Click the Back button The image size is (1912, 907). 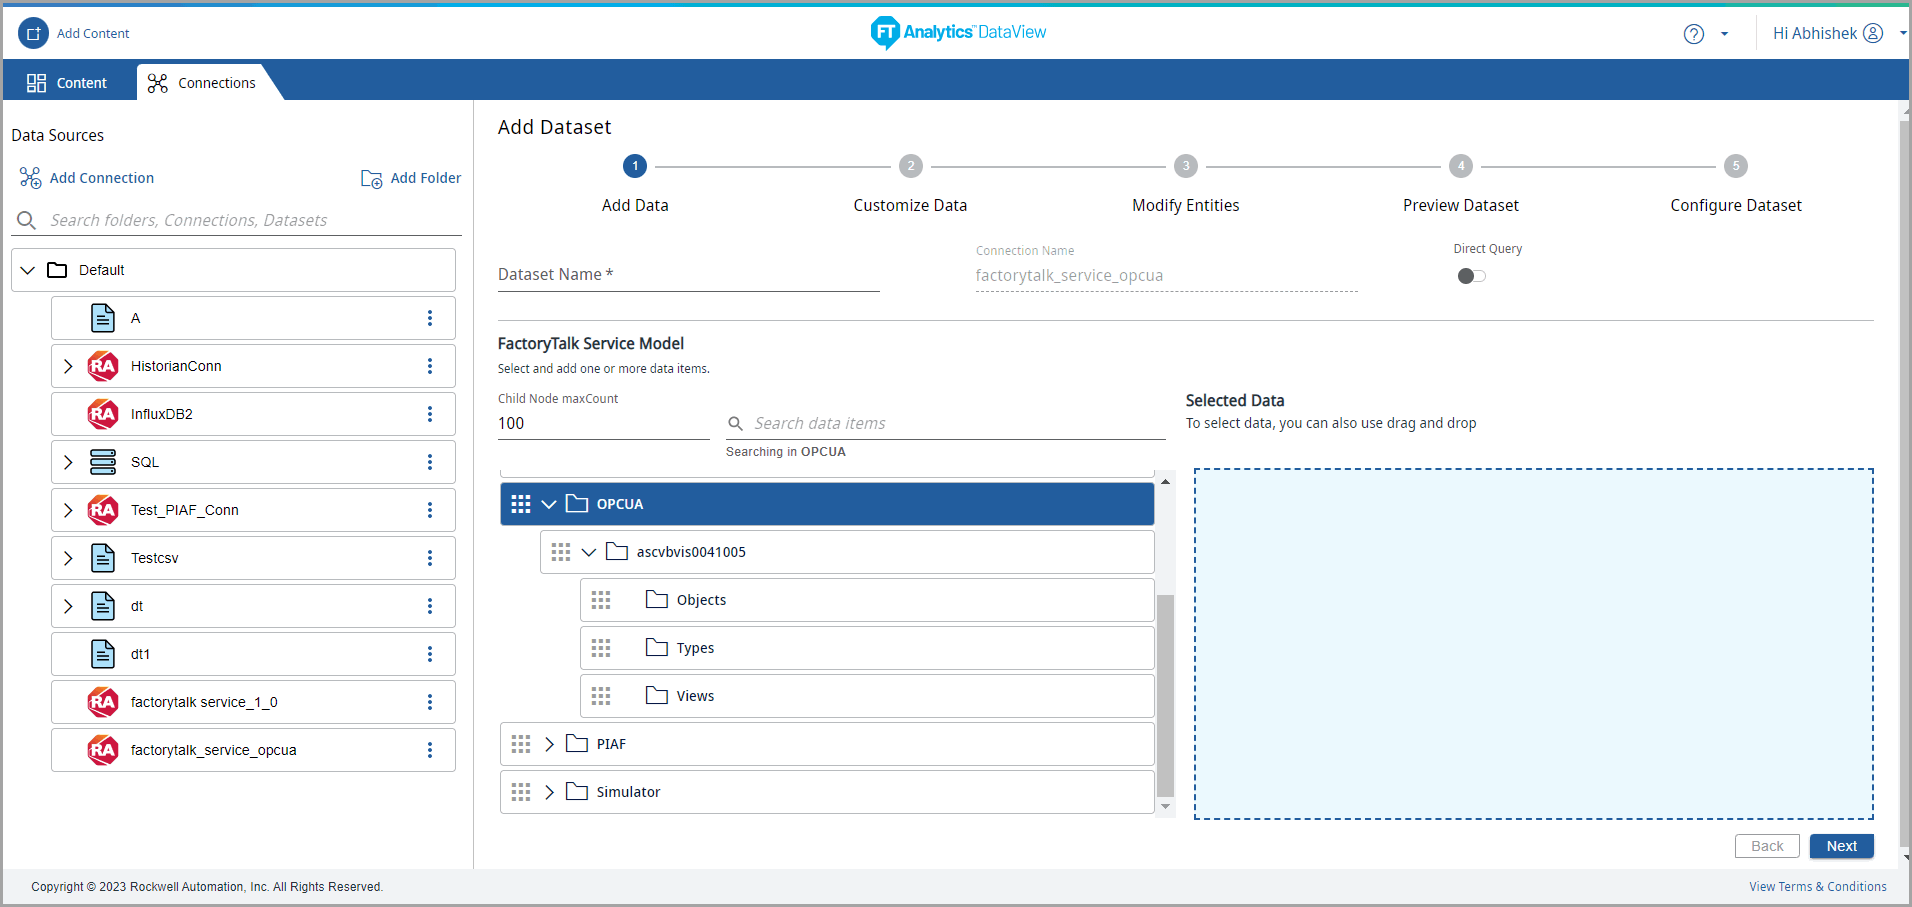point(1767,846)
